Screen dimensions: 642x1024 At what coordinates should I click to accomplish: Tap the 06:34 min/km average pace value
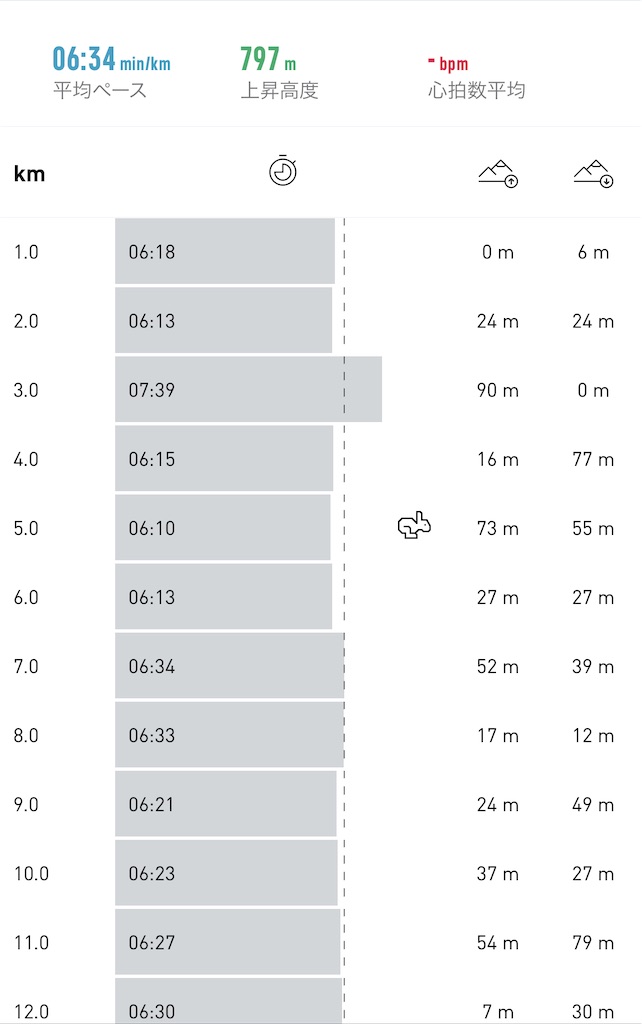point(112,59)
